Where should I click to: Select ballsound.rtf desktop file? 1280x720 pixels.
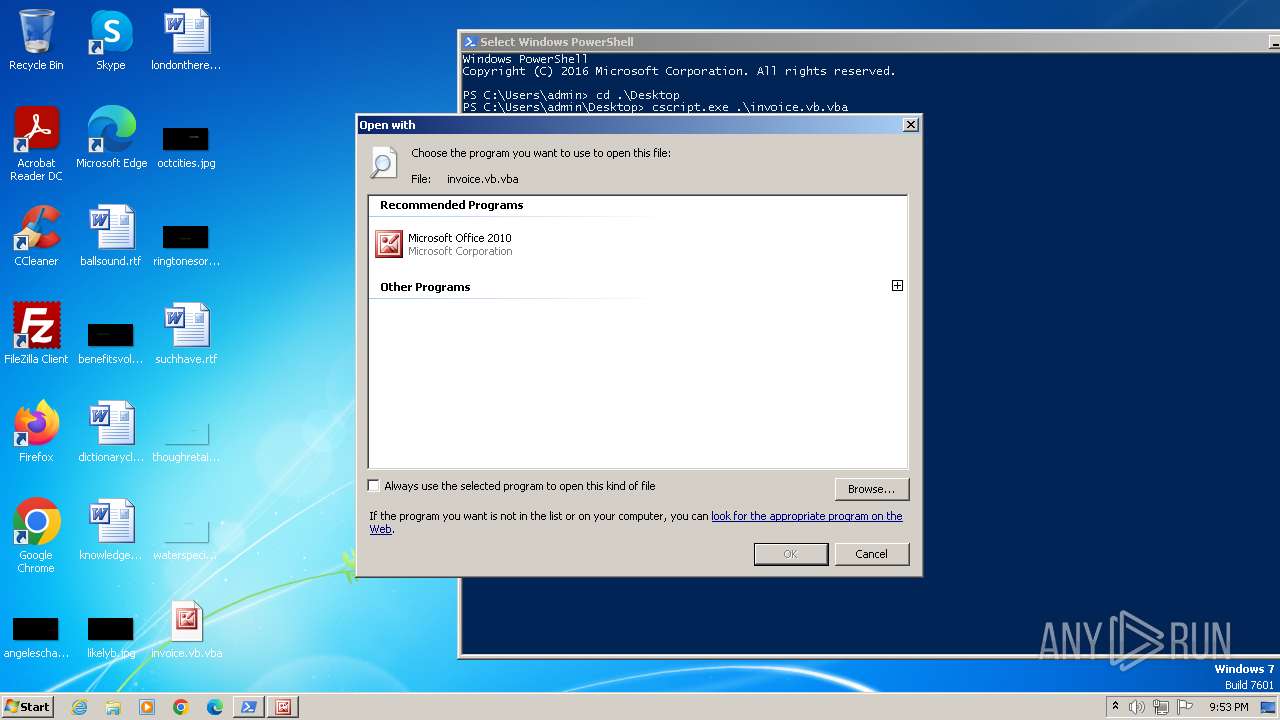click(x=111, y=236)
